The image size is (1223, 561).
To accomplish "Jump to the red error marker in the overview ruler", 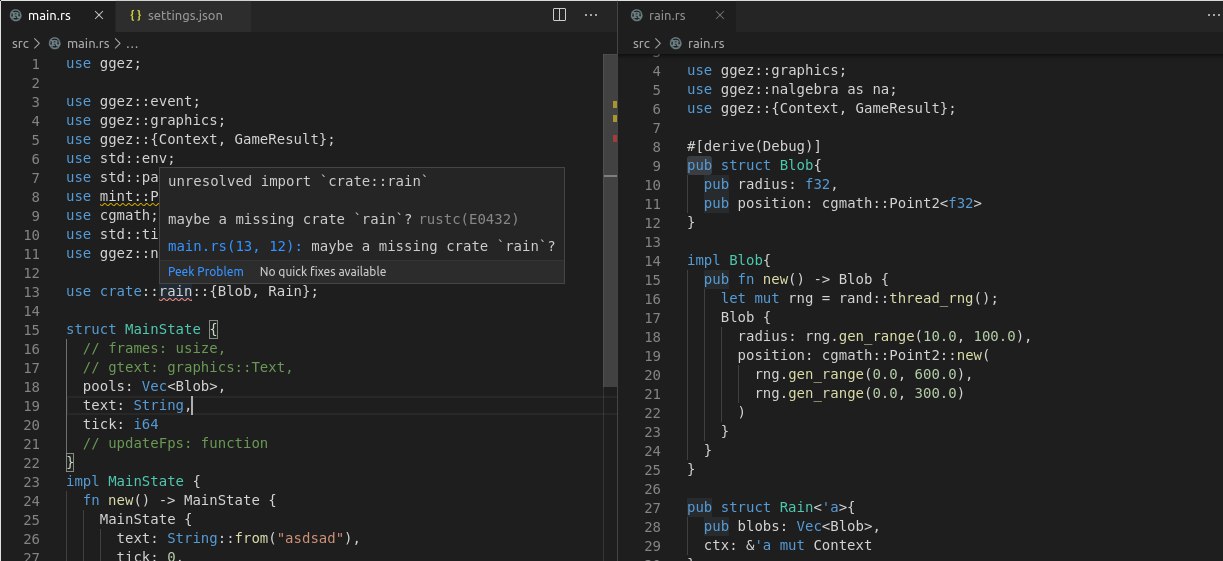I will point(614,138).
